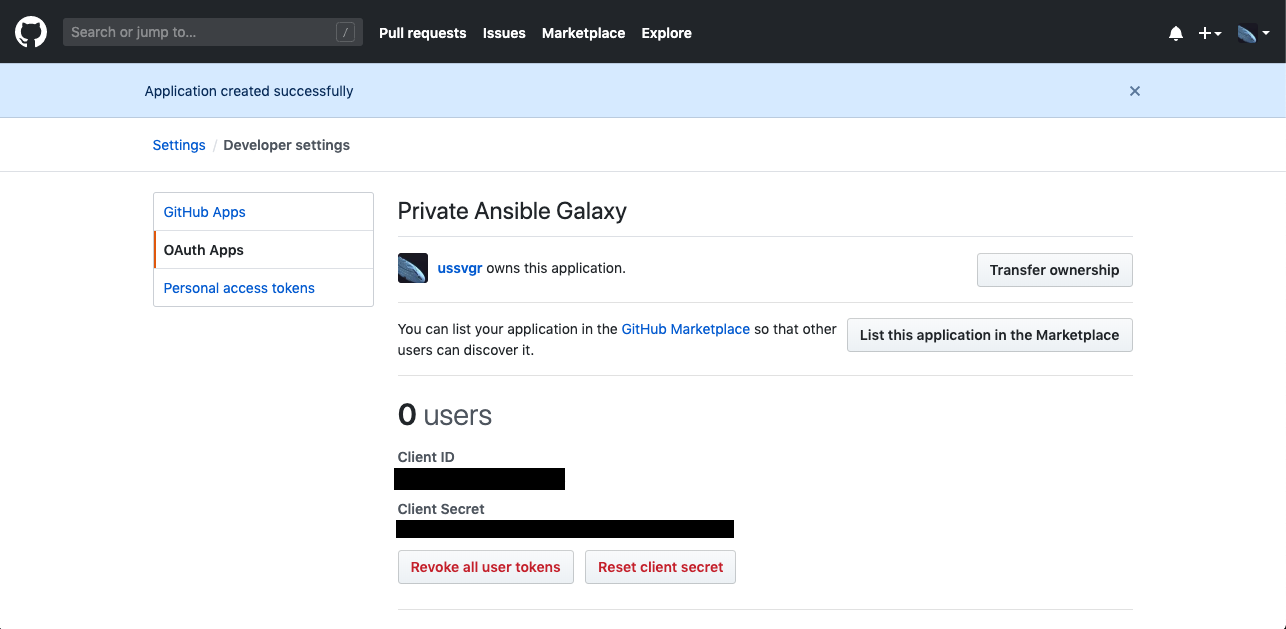Expand the user avatar profile menu

pos(1253,33)
